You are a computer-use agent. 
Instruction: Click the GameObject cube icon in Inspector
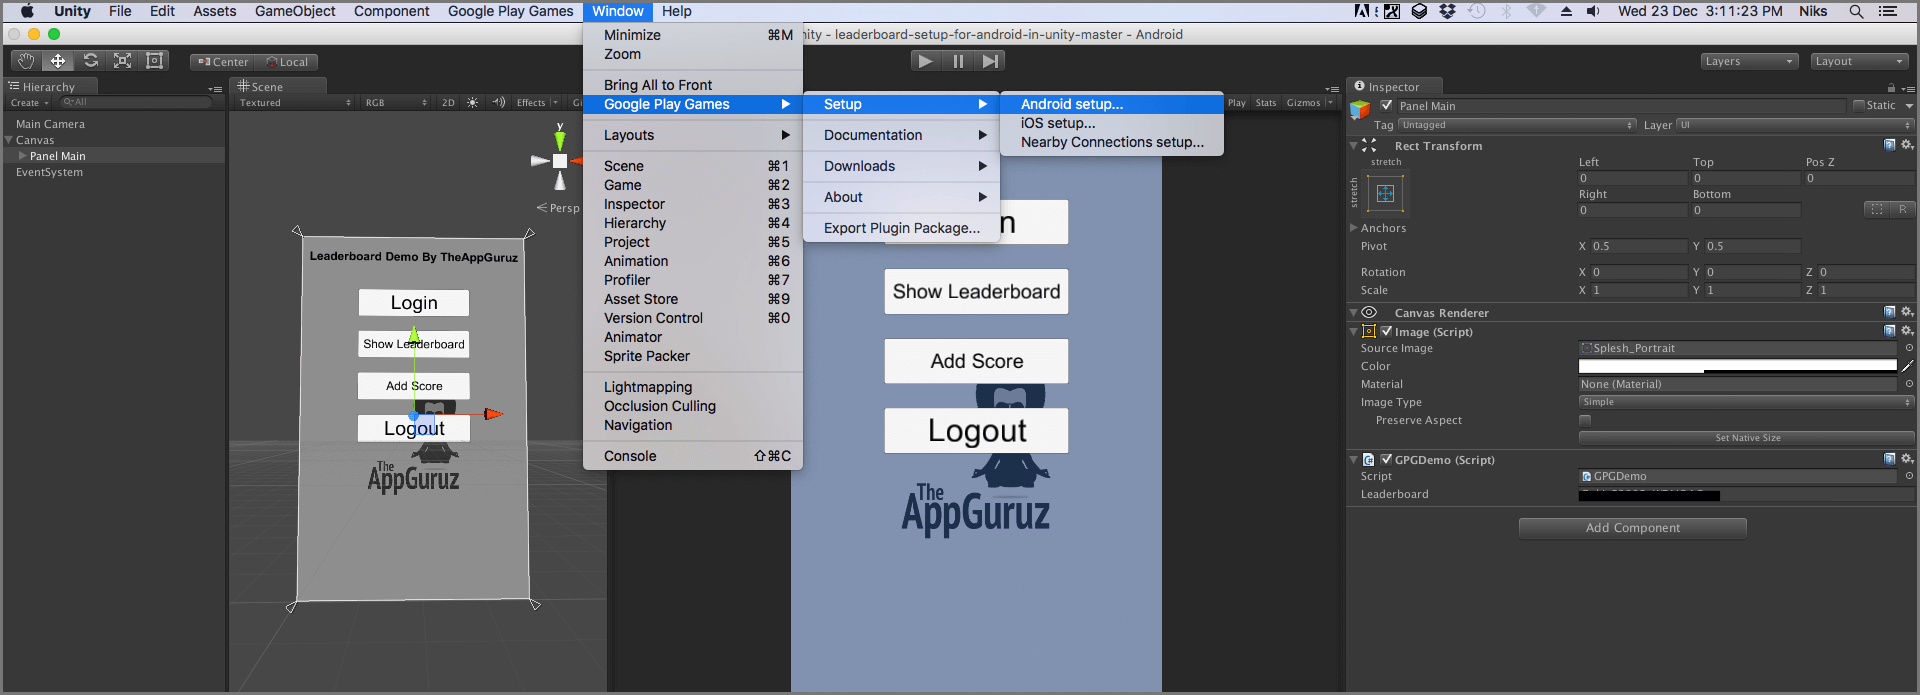(1360, 110)
